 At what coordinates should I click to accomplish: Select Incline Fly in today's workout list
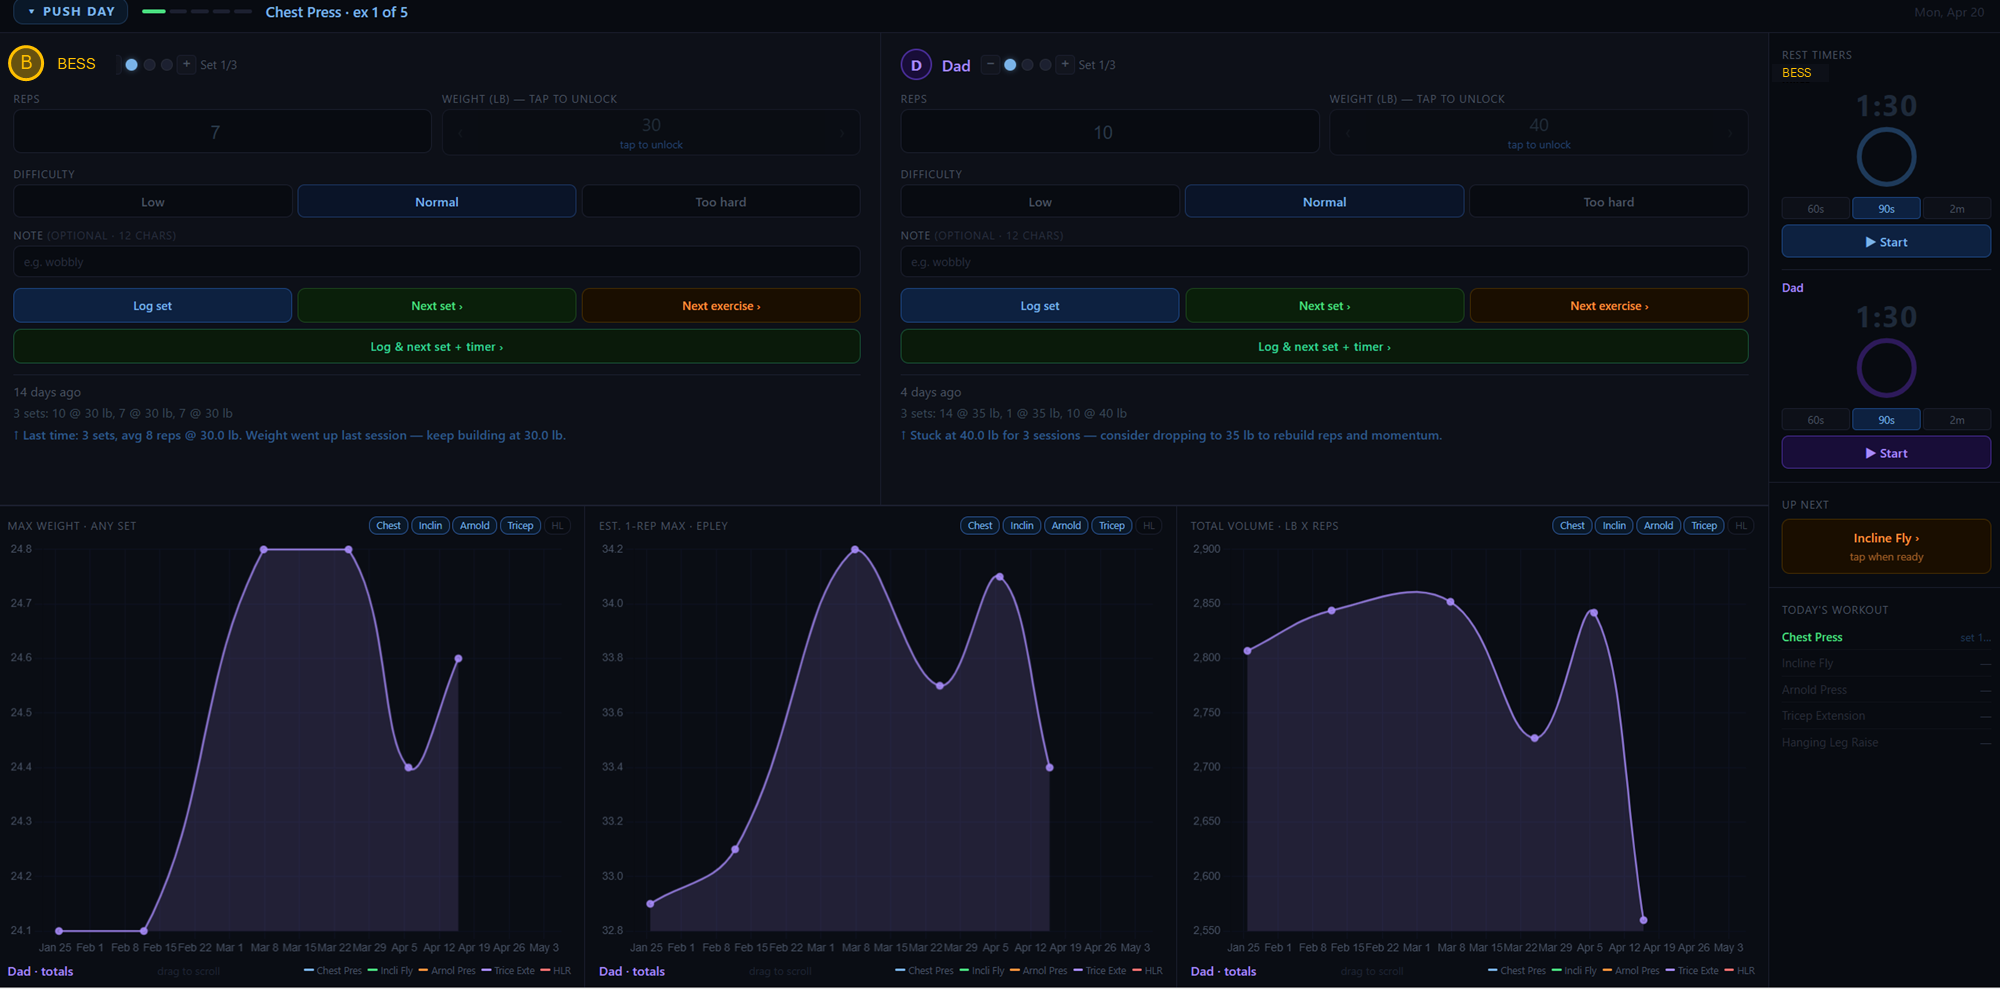point(1886,663)
